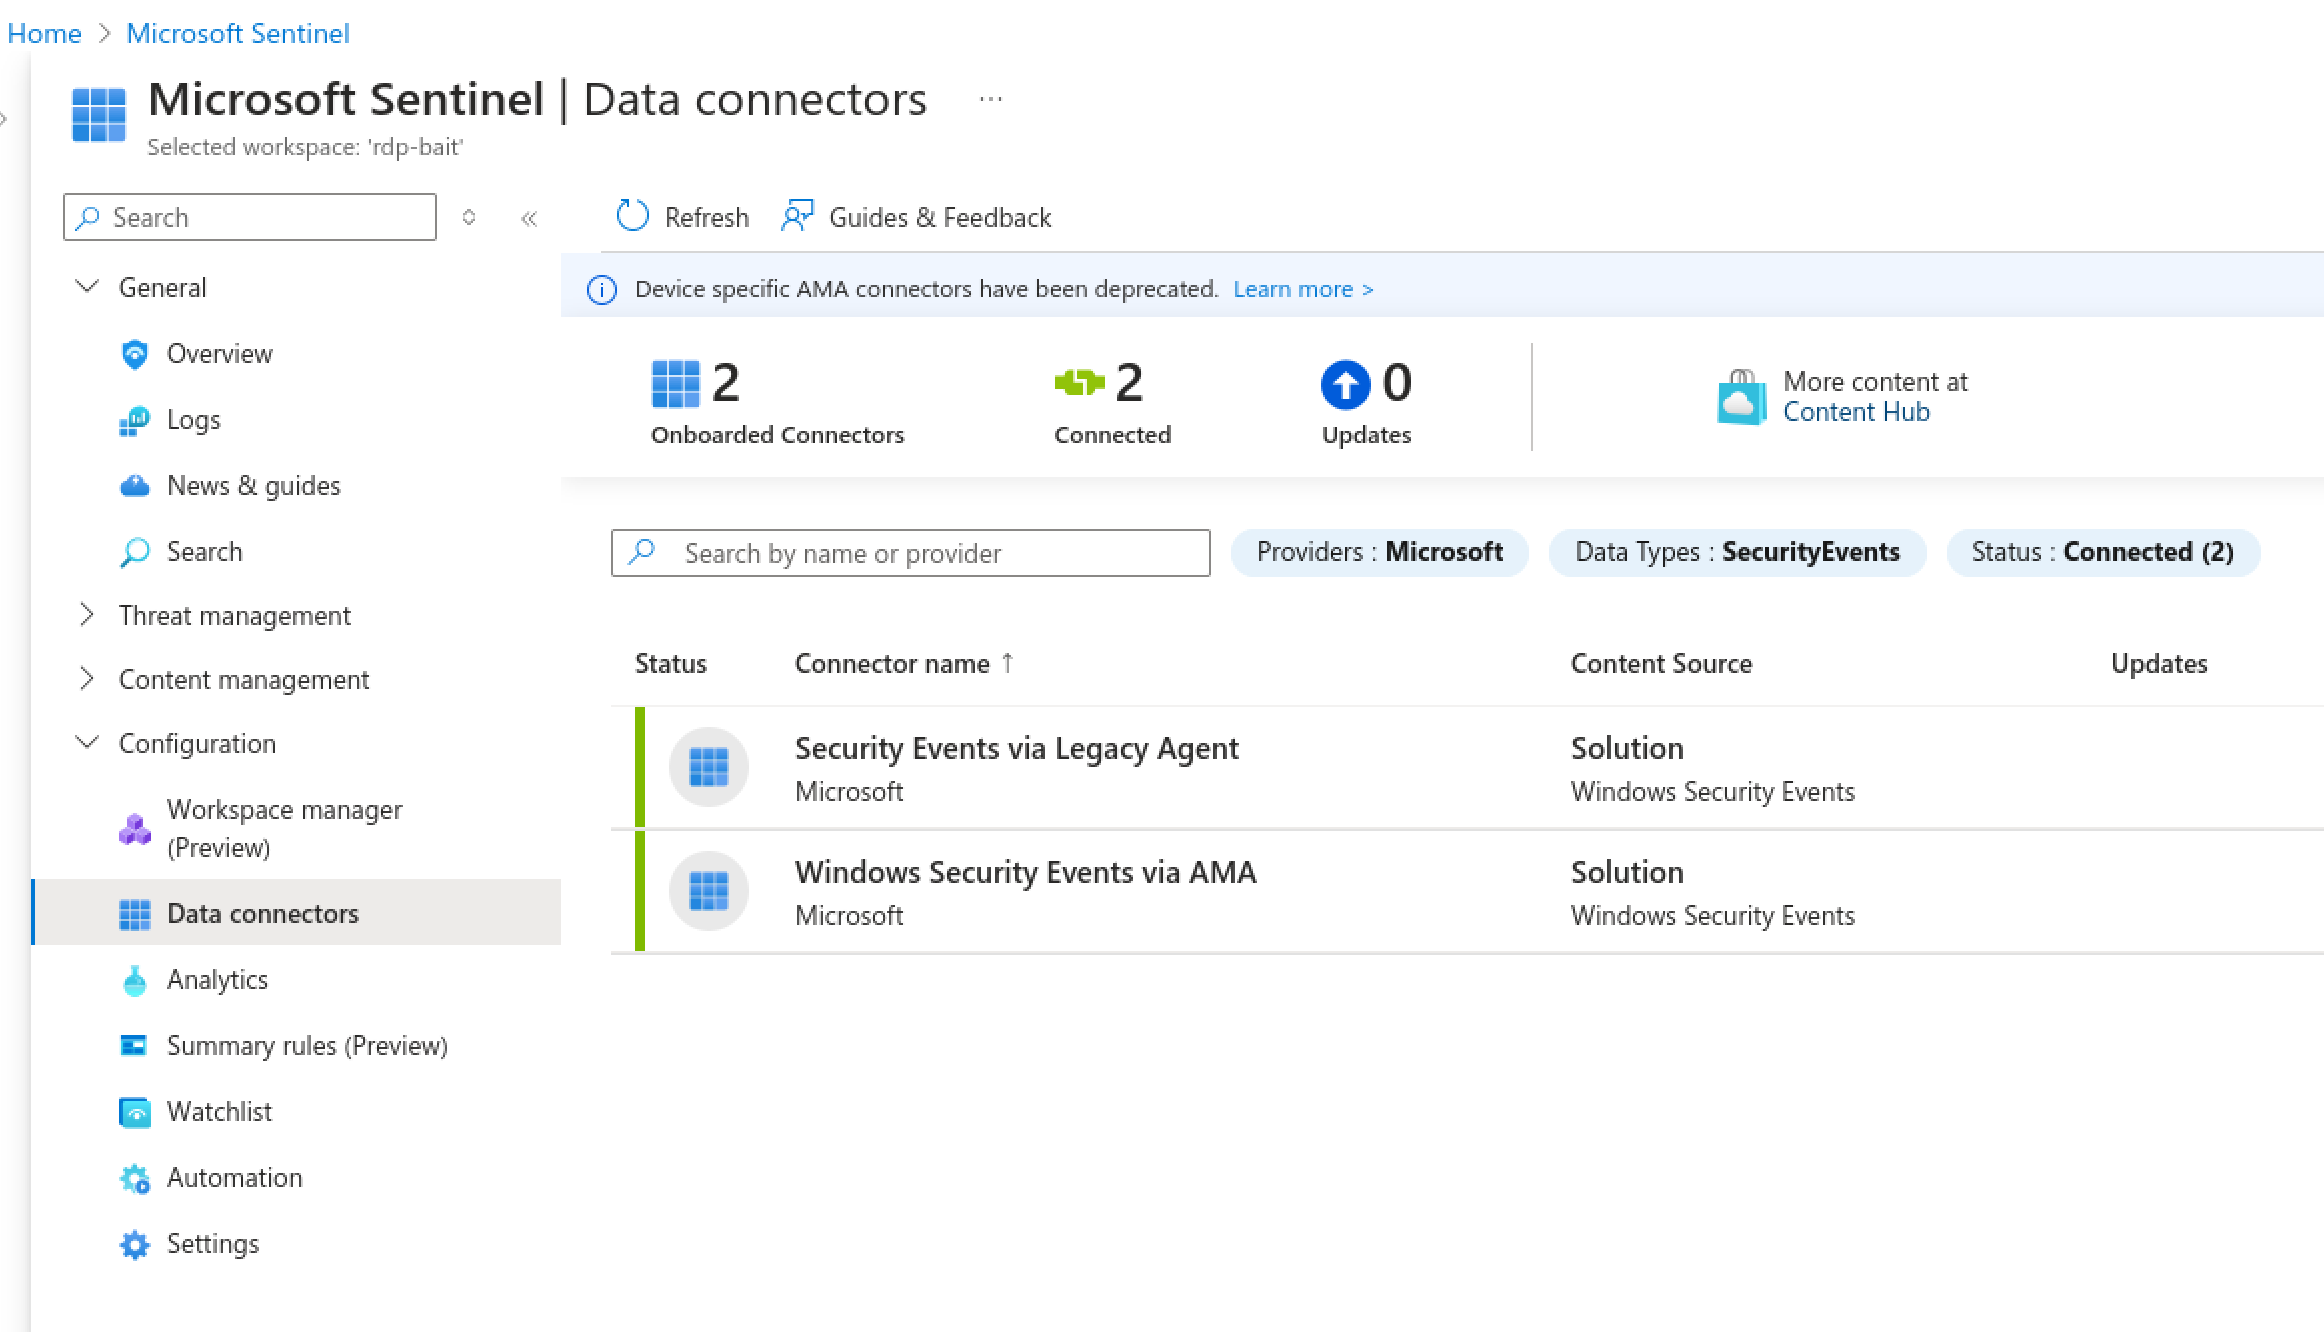
Task: Collapse the Configuration section
Action: 88,743
